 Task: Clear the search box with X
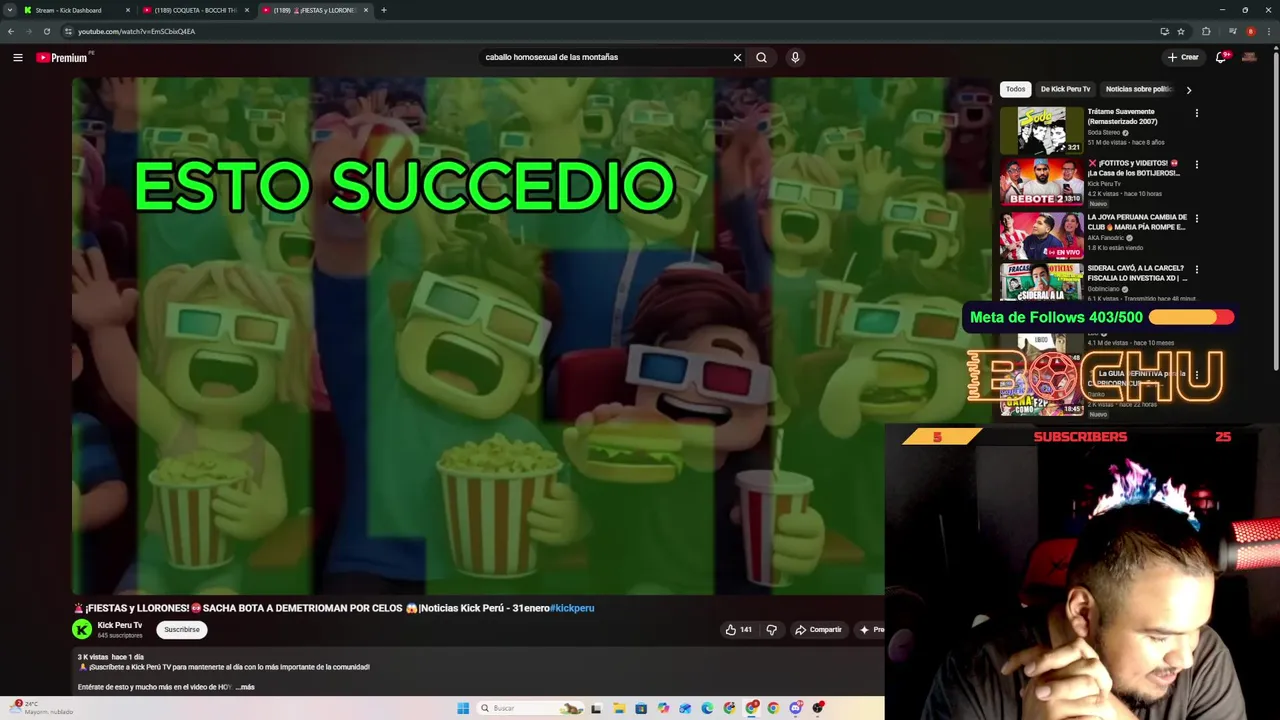click(737, 57)
